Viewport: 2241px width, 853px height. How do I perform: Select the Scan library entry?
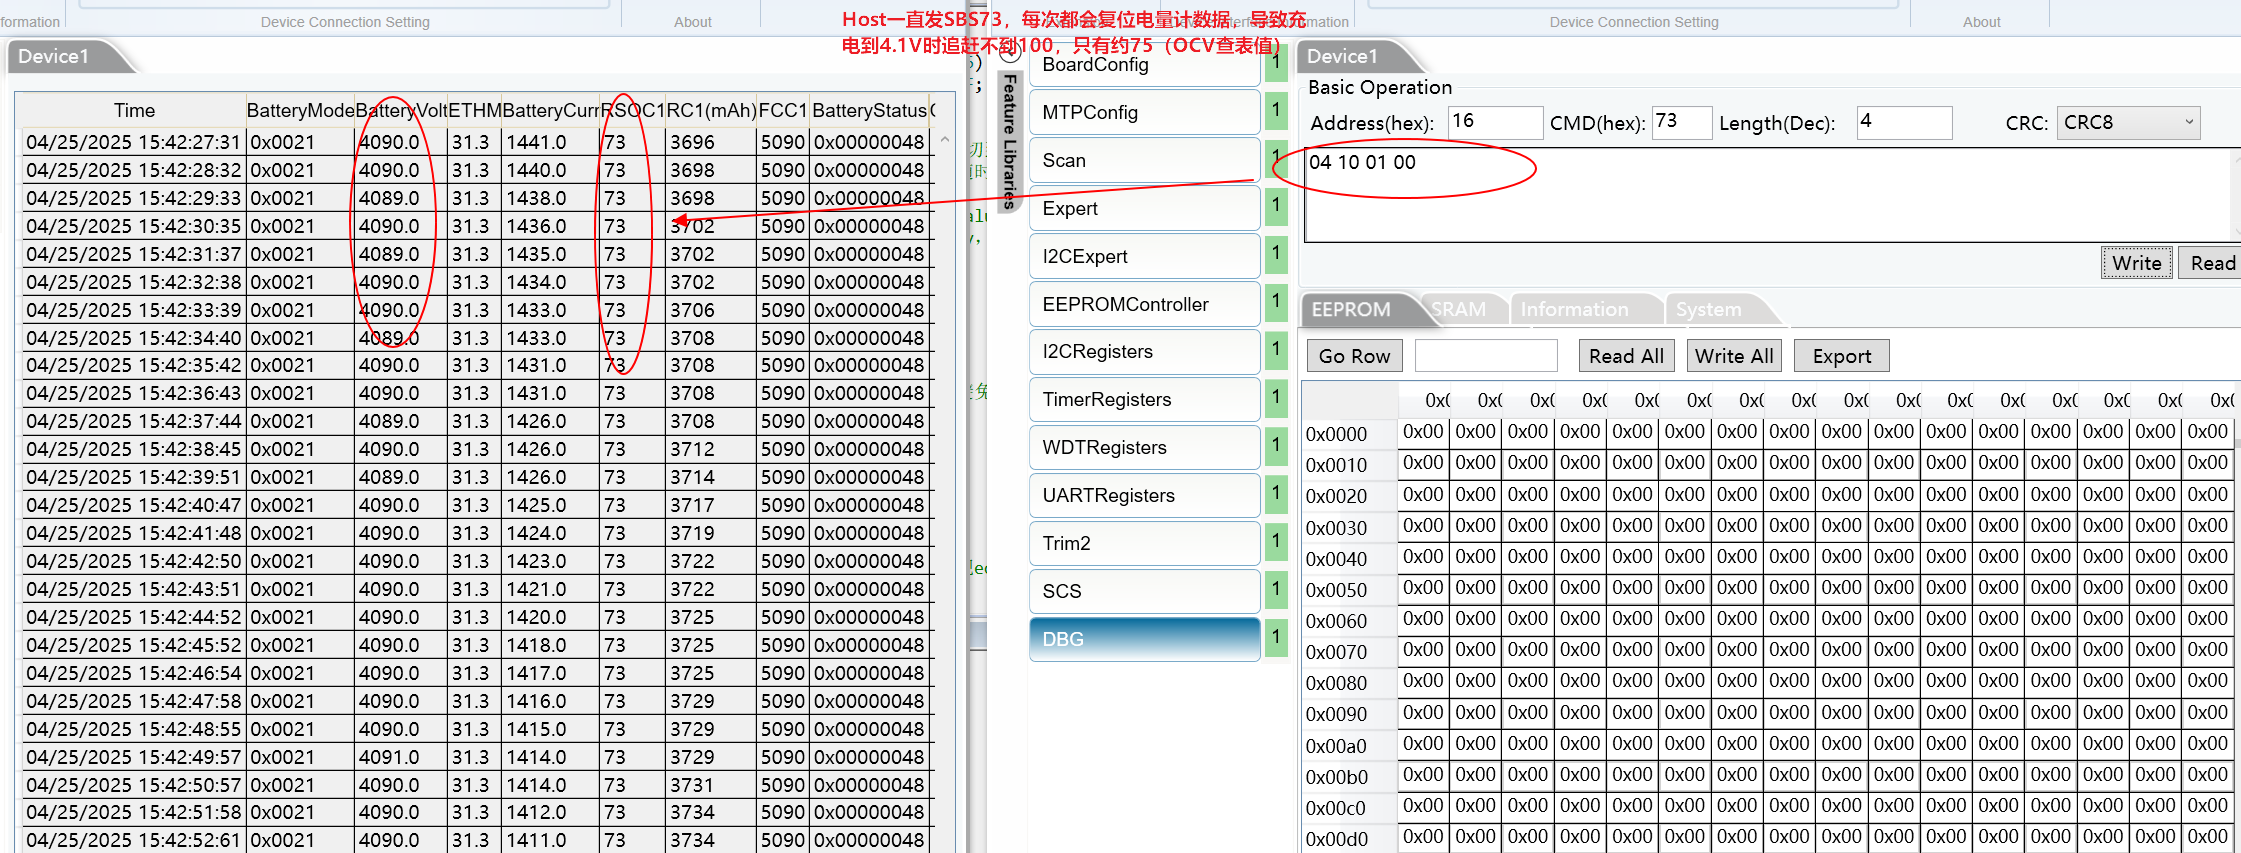tap(1144, 160)
